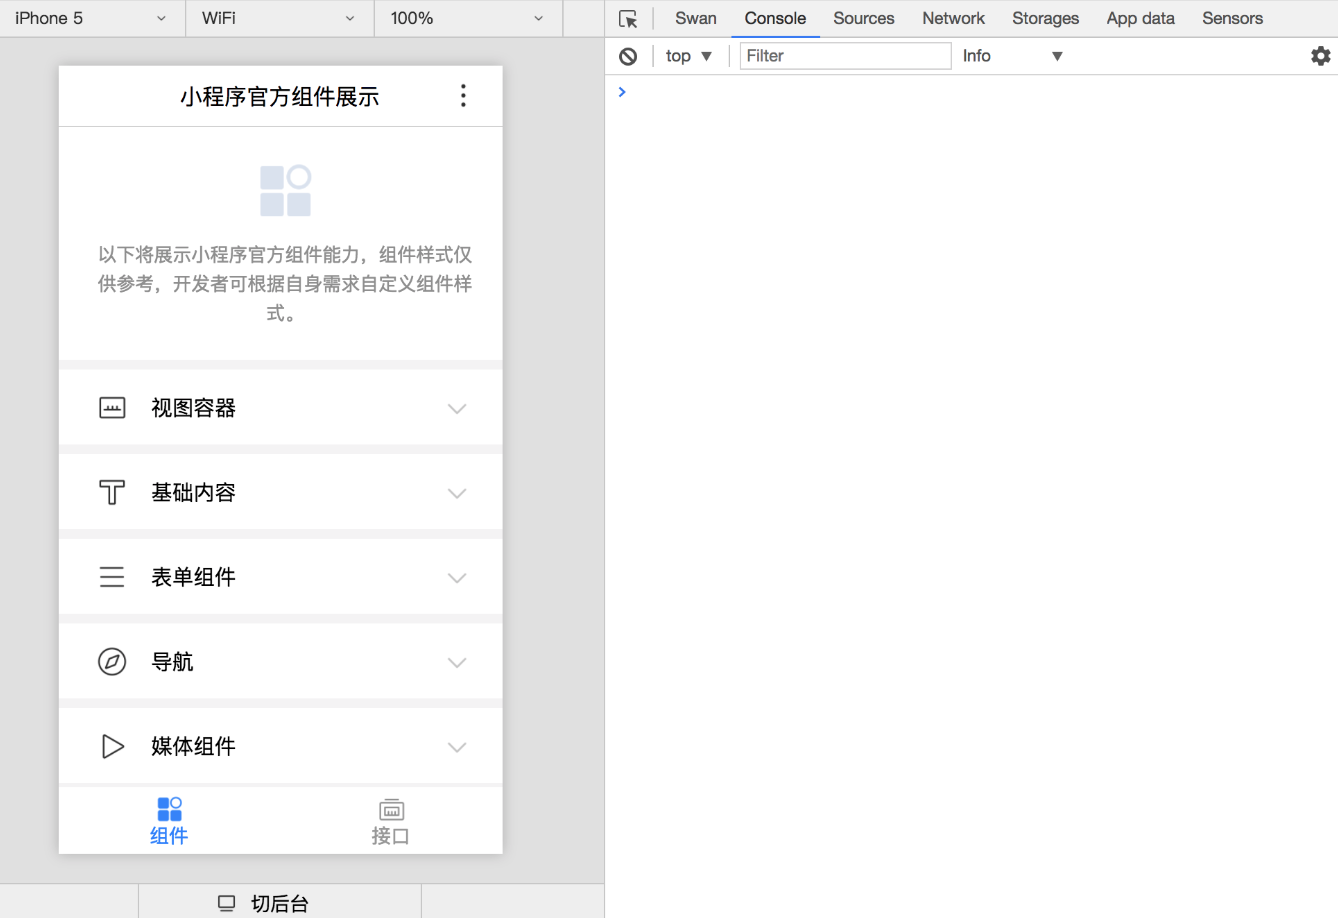Open the 100% zoom level dropdown

tap(466, 18)
